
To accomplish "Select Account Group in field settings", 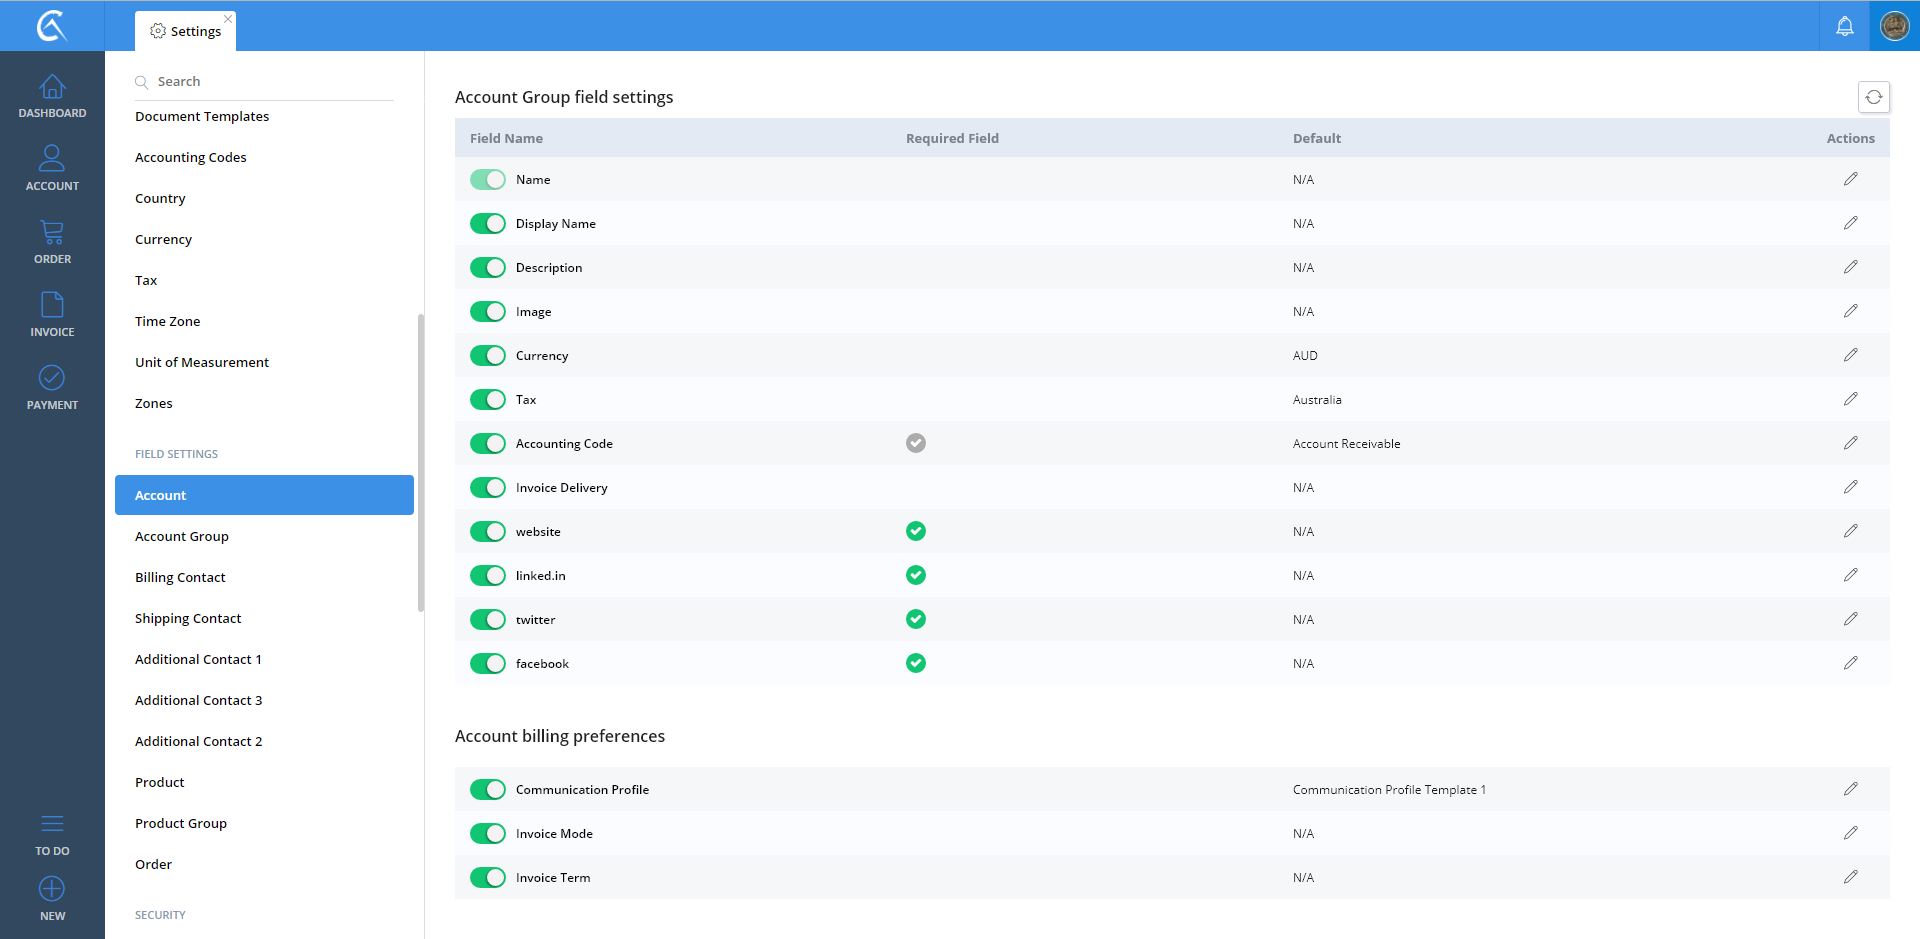I will (x=182, y=537).
